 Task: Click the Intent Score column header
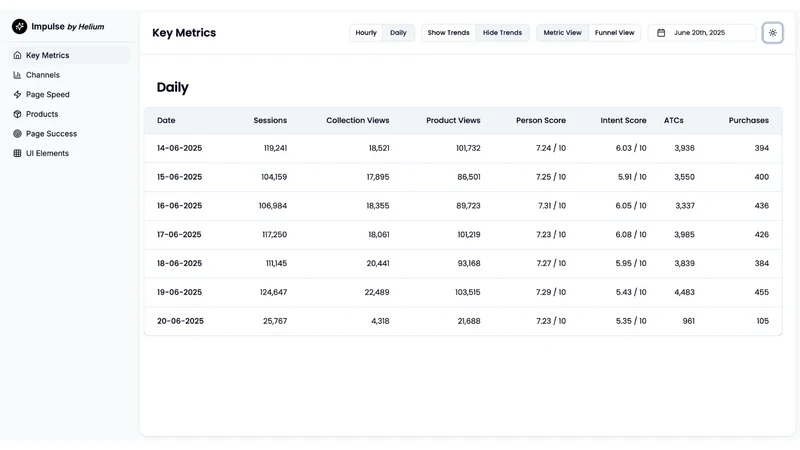[x=623, y=120]
